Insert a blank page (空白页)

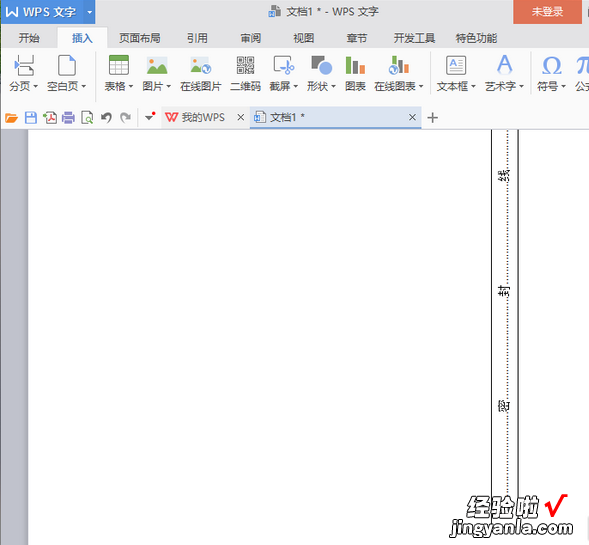[x=66, y=72]
